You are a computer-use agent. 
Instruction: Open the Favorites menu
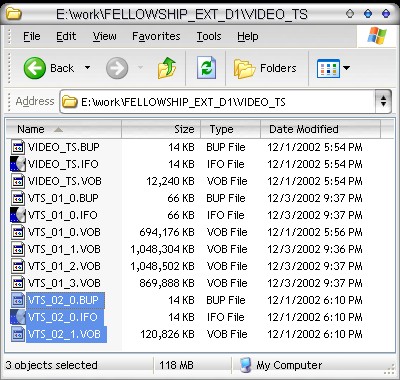point(156,36)
